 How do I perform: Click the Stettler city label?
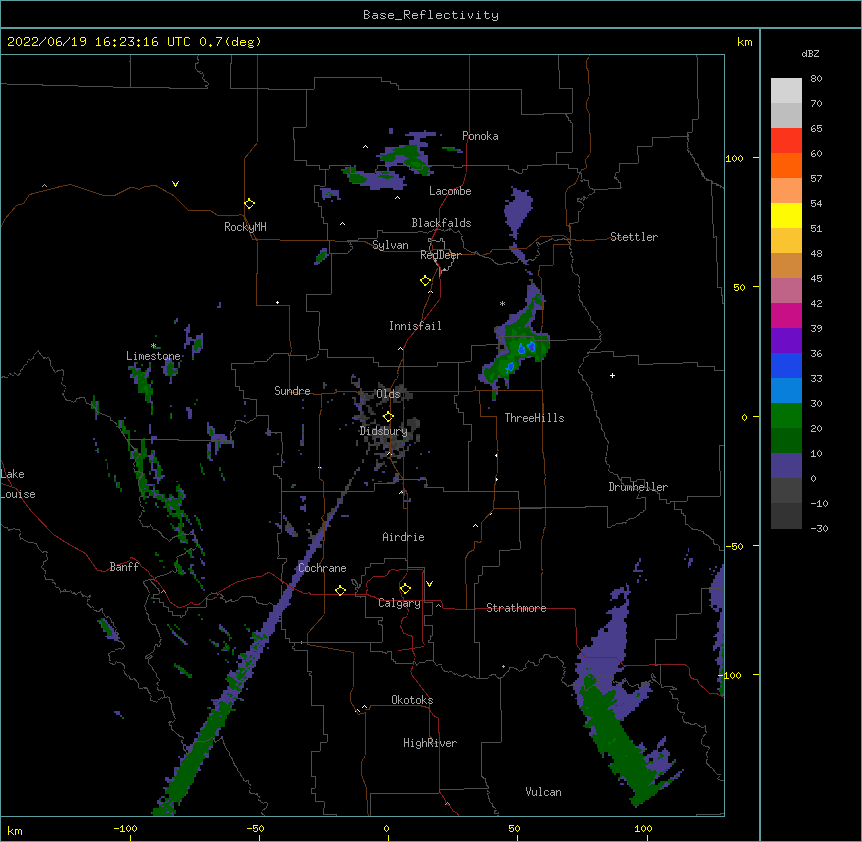coord(634,237)
